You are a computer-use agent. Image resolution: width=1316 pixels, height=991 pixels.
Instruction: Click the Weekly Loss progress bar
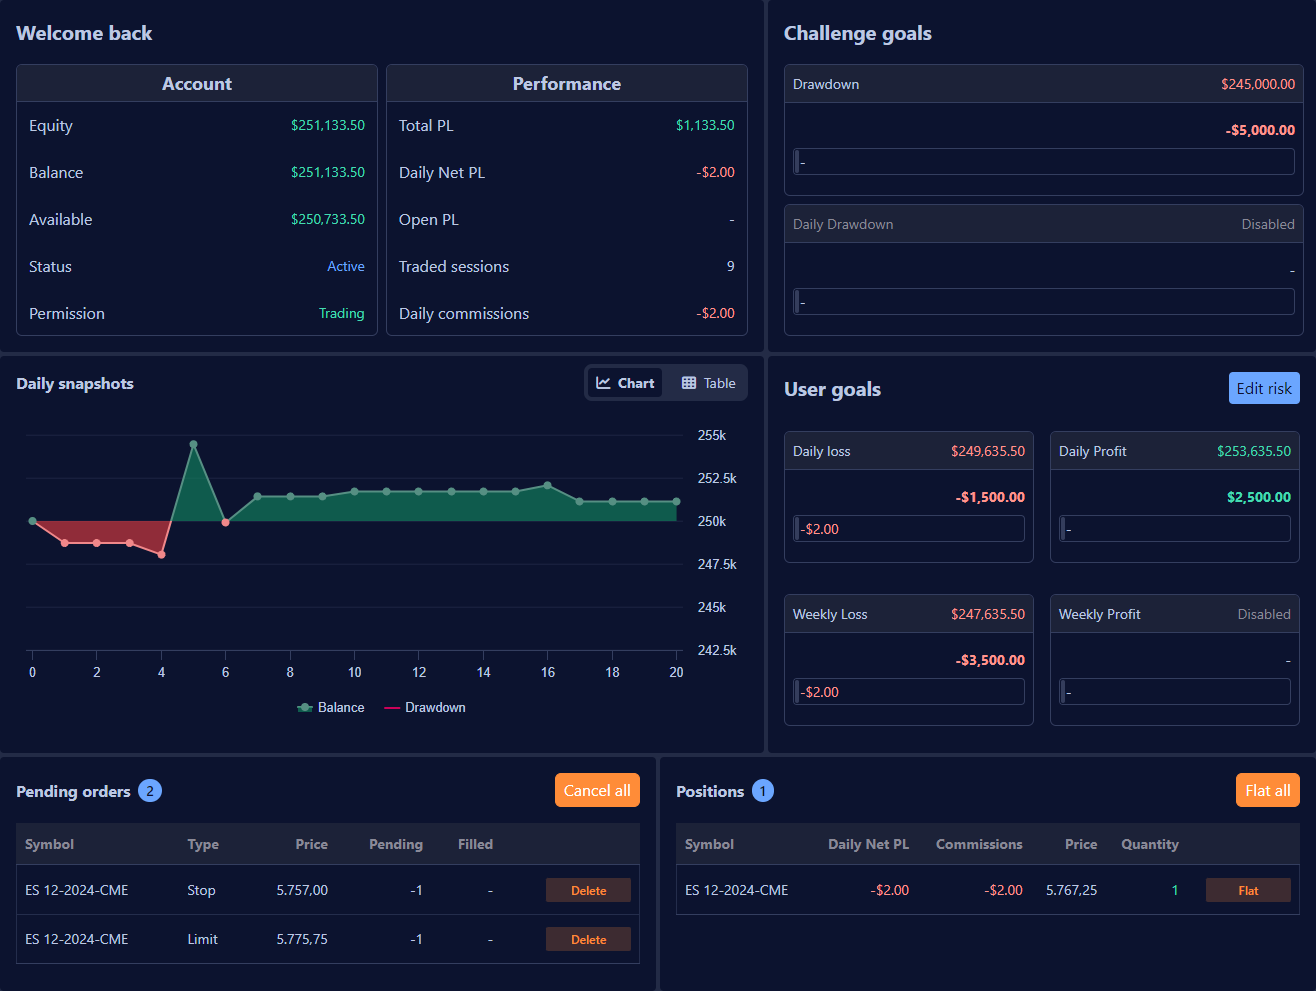click(909, 692)
